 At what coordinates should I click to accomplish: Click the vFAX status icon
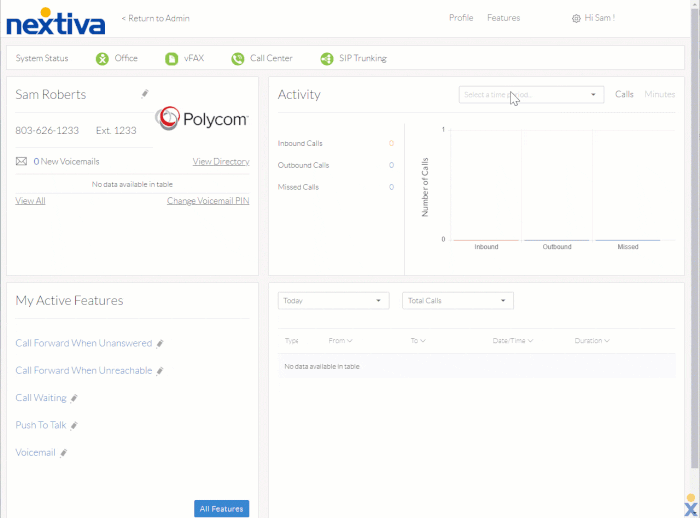pyautogui.click(x=171, y=58)
